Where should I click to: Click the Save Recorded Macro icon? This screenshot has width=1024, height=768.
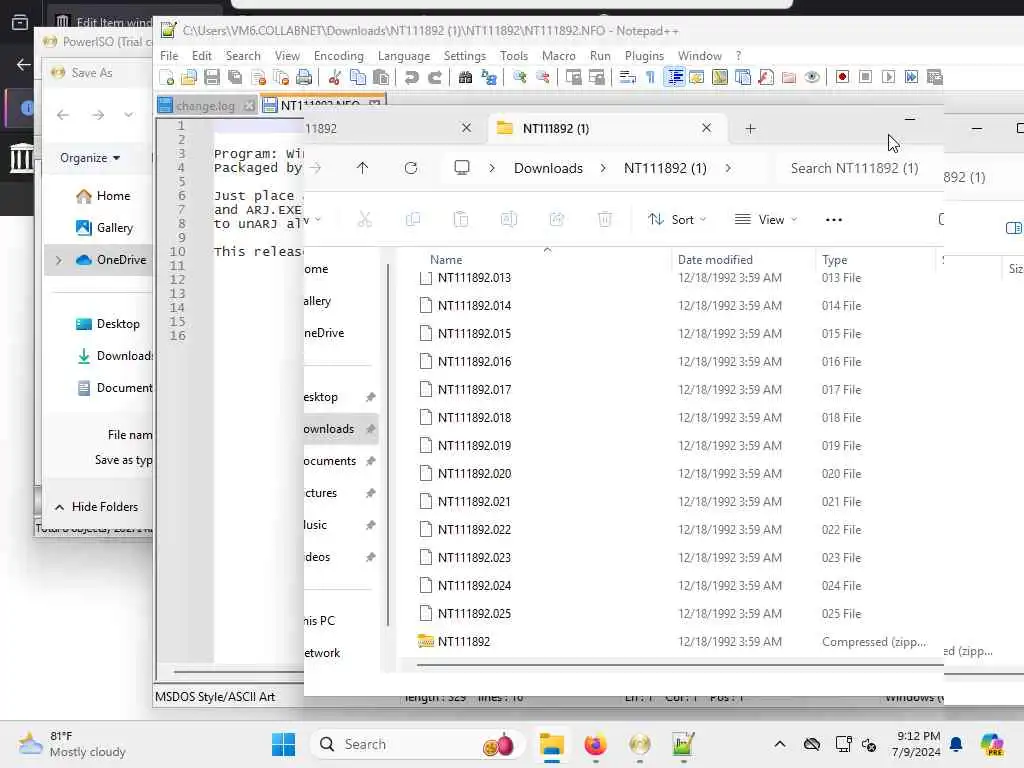pos(935,78)
